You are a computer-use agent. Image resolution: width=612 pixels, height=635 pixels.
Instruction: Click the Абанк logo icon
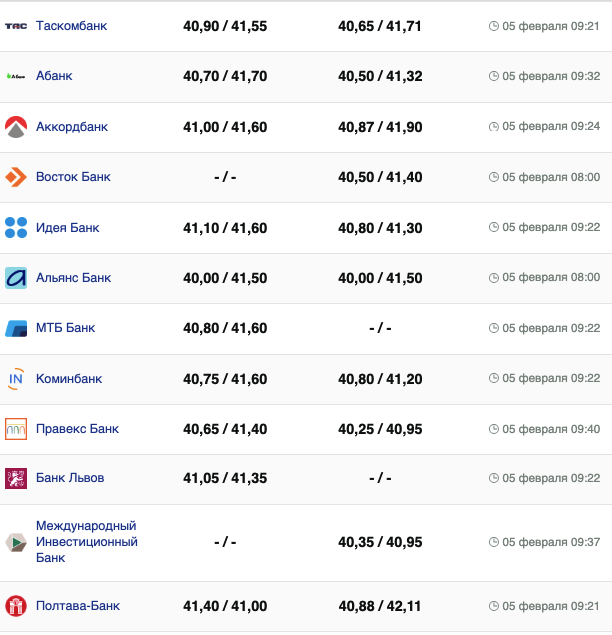[x=16, y=76]
